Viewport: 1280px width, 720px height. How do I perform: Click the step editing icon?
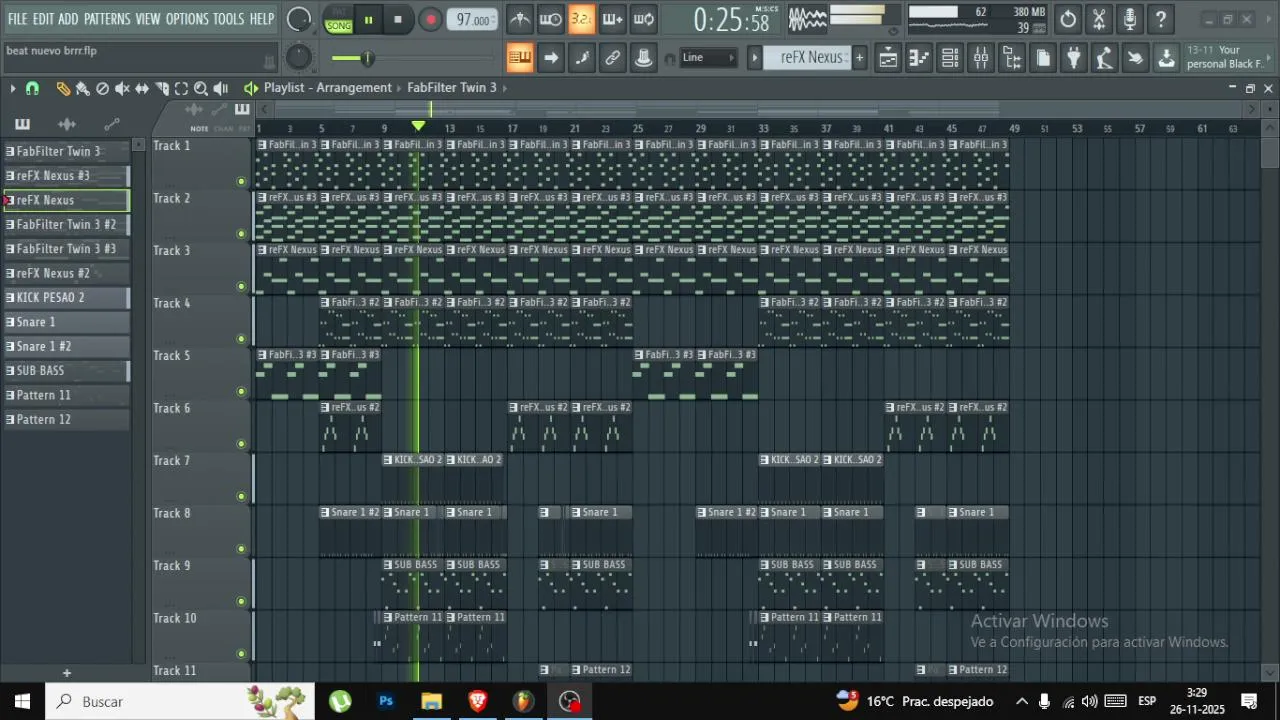pos(582,58)
